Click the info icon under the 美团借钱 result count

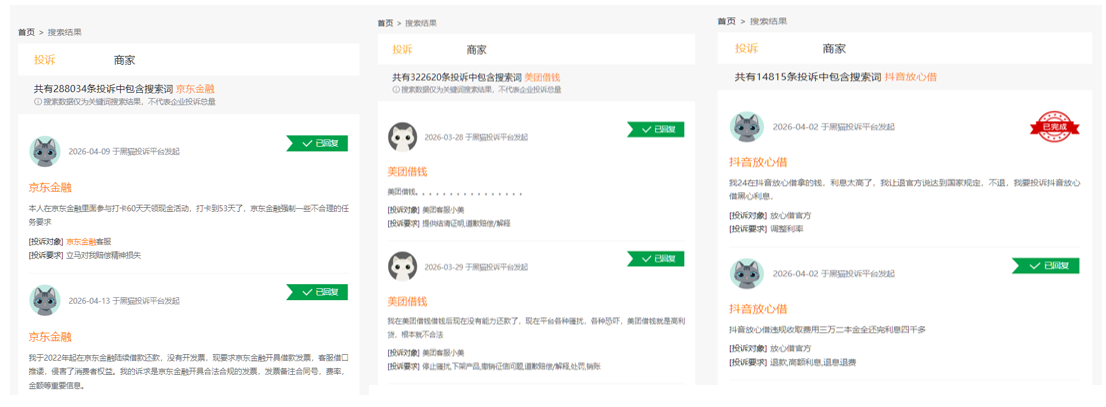396,90
